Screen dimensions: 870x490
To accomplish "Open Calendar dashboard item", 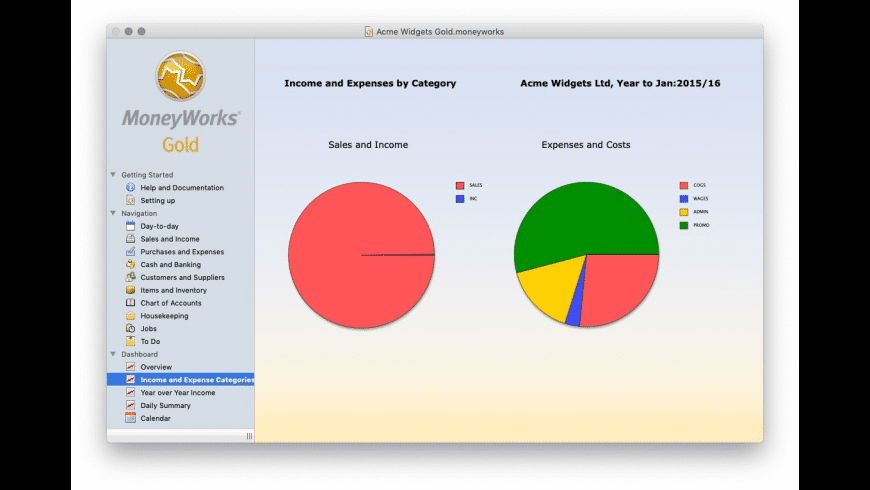I will pos(155,418).
